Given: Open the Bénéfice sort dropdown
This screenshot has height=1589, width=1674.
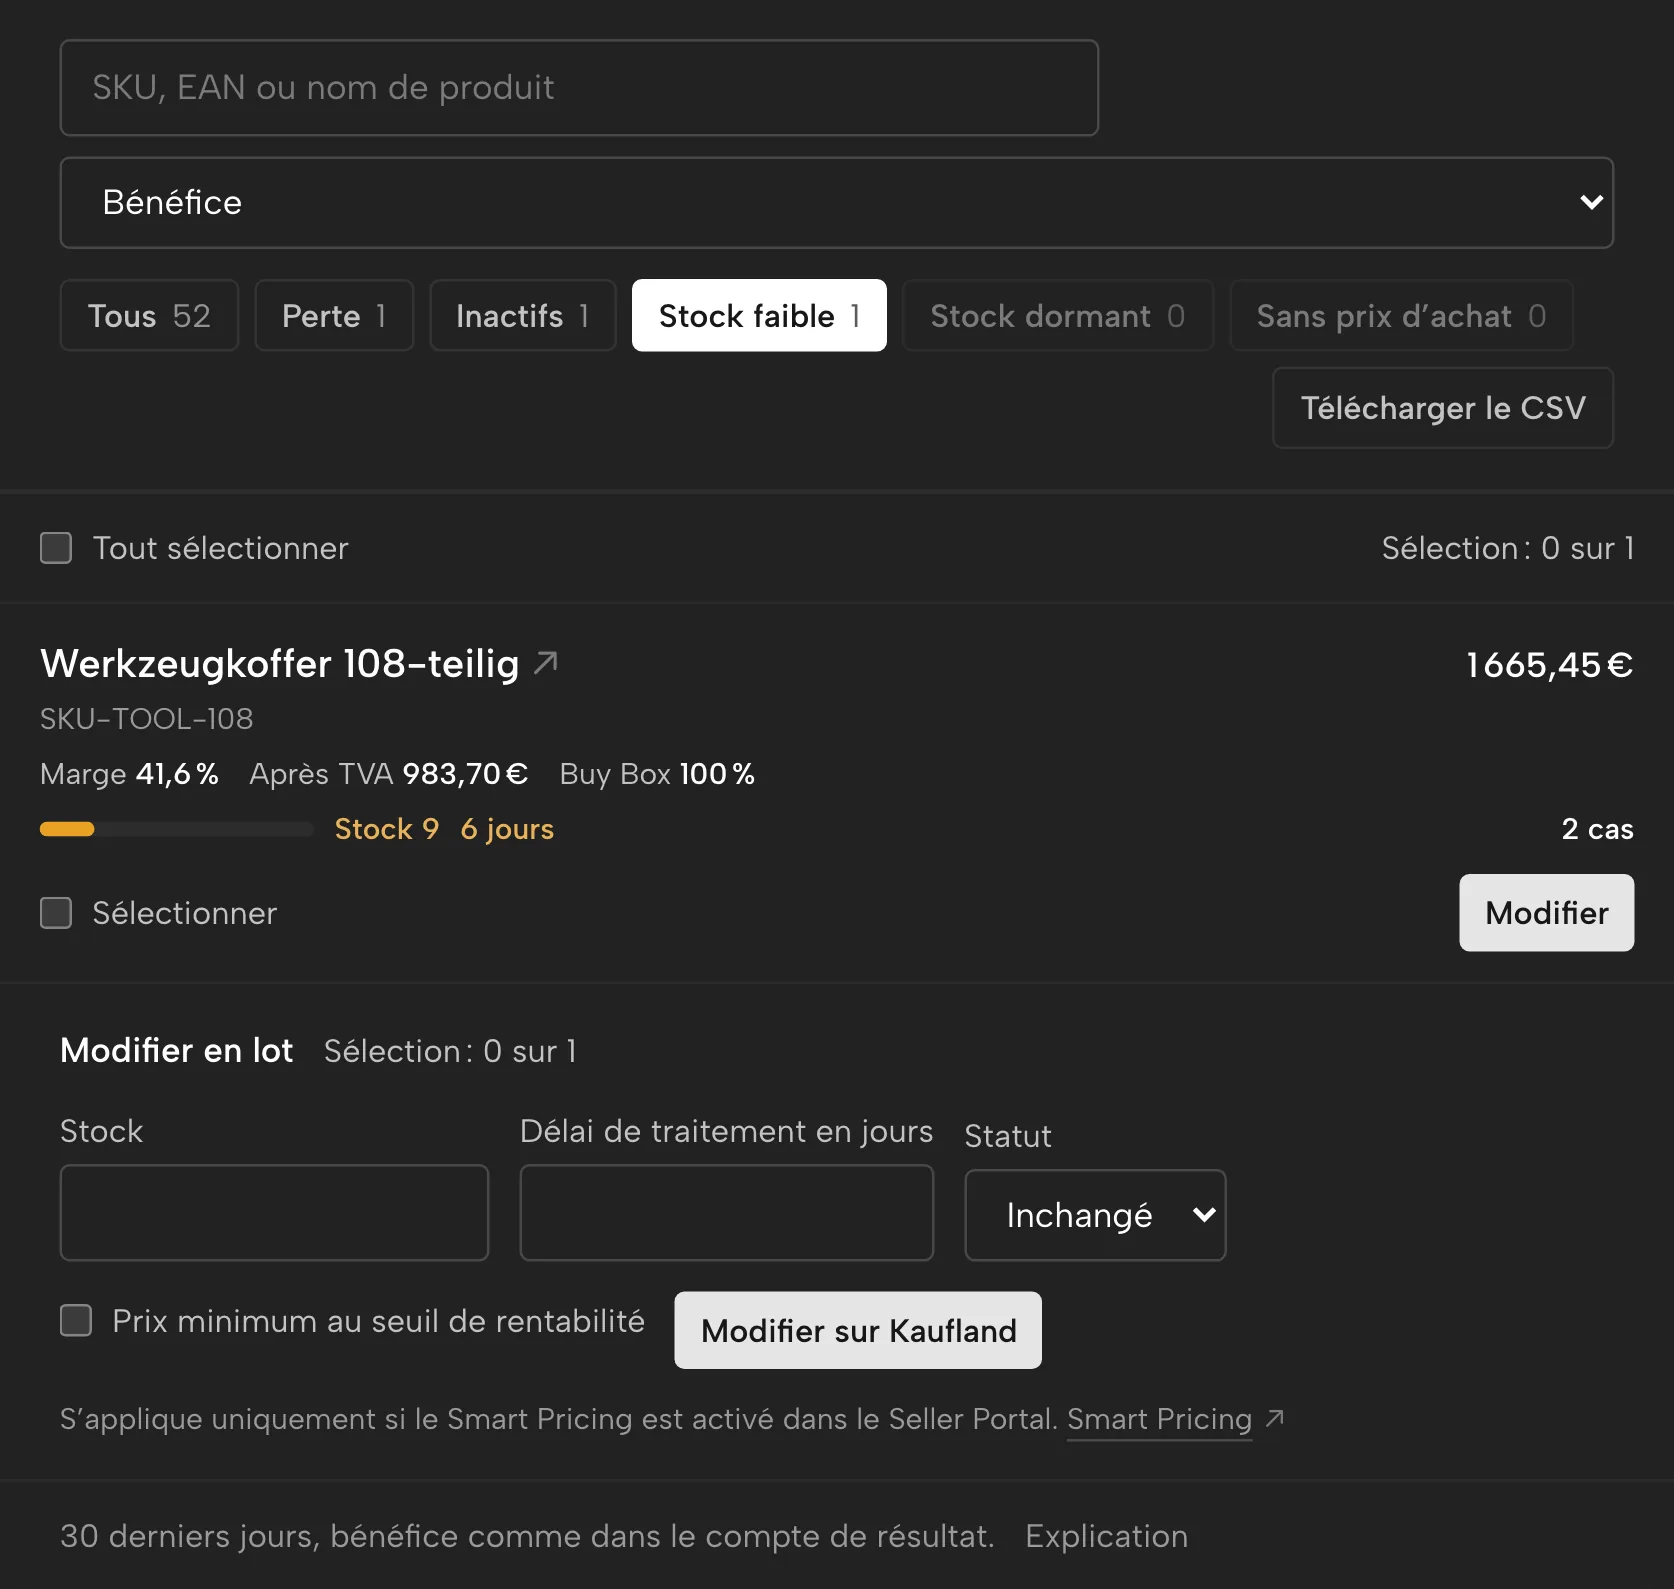Looking at the screenshot, I should point(837,203).
